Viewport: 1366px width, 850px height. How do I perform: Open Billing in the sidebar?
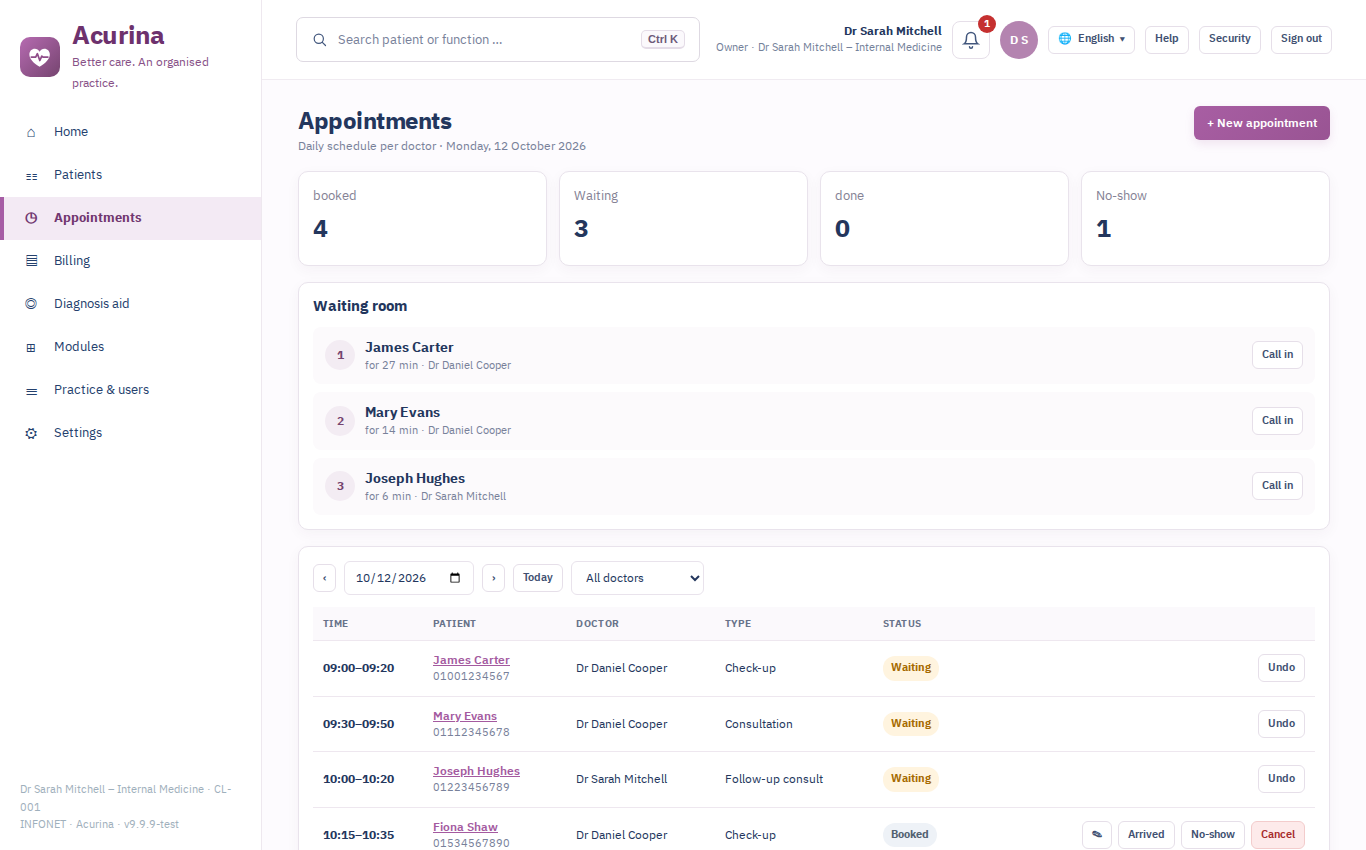click(x=131, y=261)
